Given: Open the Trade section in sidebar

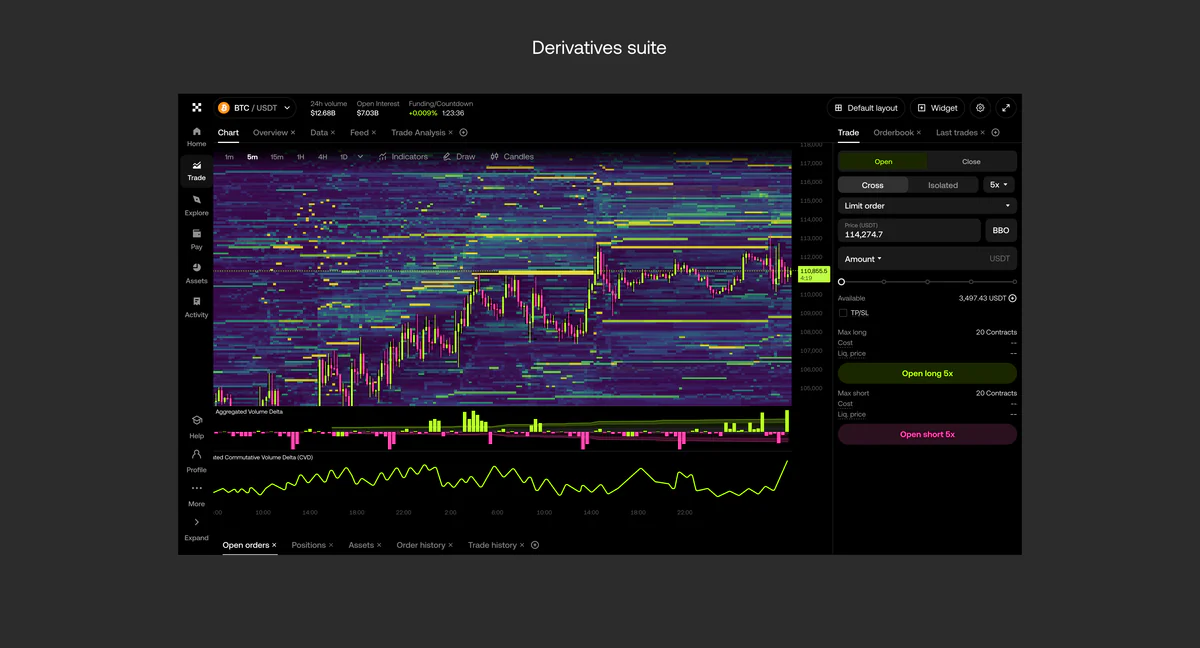Looking at the screenshot, I should pyautogui.click(x=196, y=171).
